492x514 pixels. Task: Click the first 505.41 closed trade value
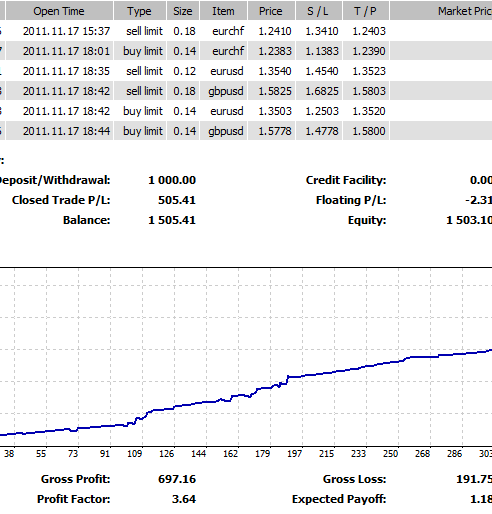(177, 200)
